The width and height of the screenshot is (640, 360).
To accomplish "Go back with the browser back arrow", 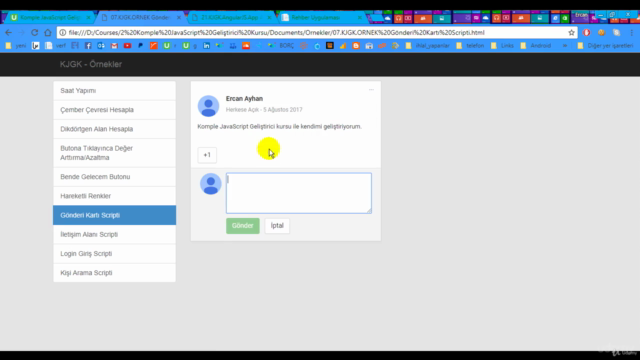I will click(9, 33).
